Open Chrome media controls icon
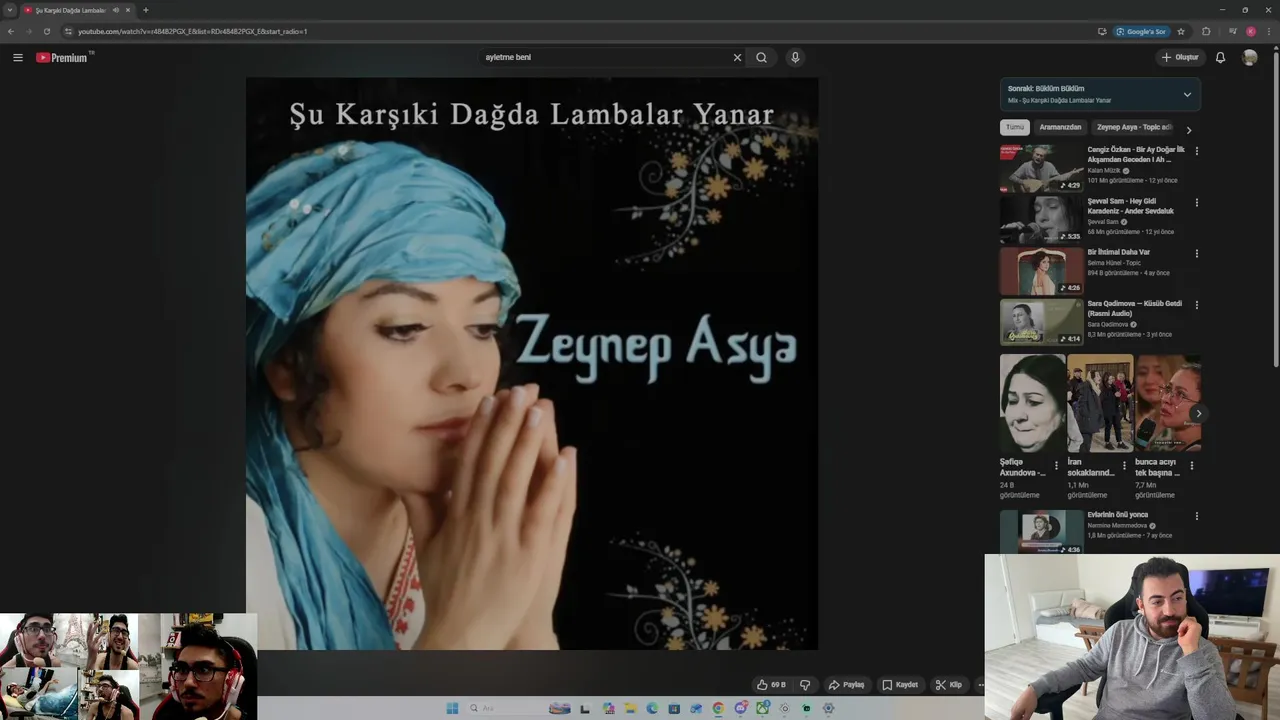1280x720 pixels. [x=1232, y=31]
